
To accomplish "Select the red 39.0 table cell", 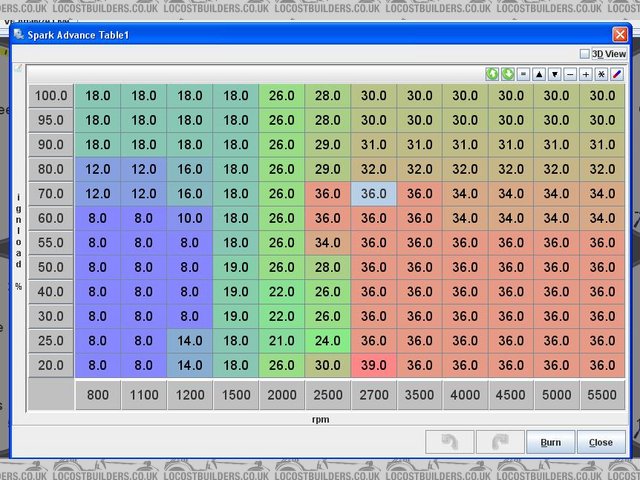I will click(374, 365).
